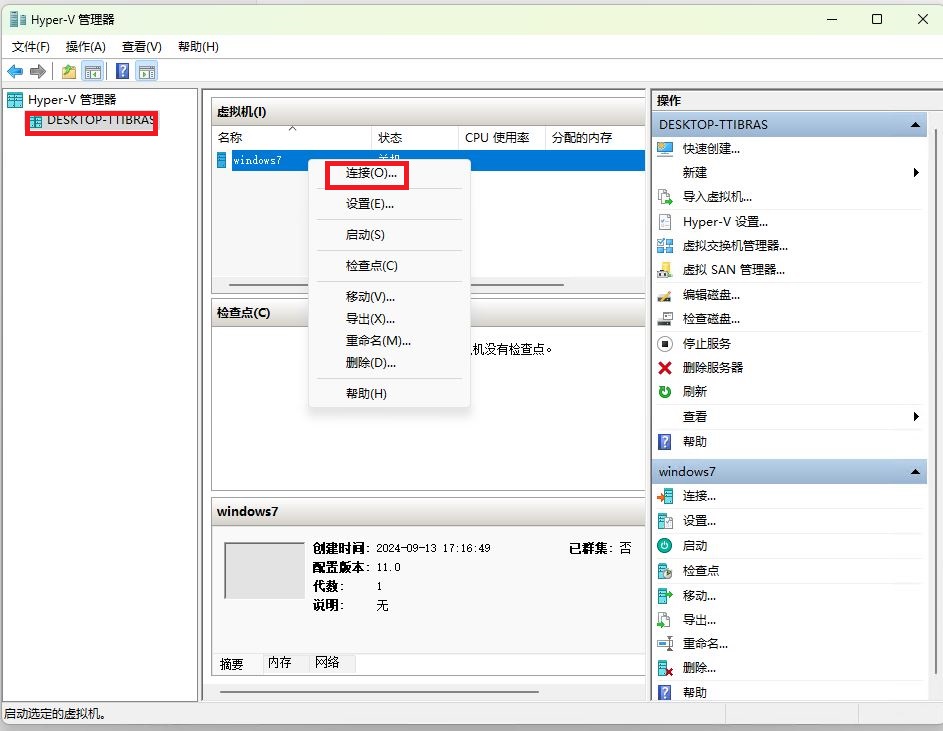Click 重命名 in the windows7 actions section
This screenshot has width=943, height=731.
705,644
